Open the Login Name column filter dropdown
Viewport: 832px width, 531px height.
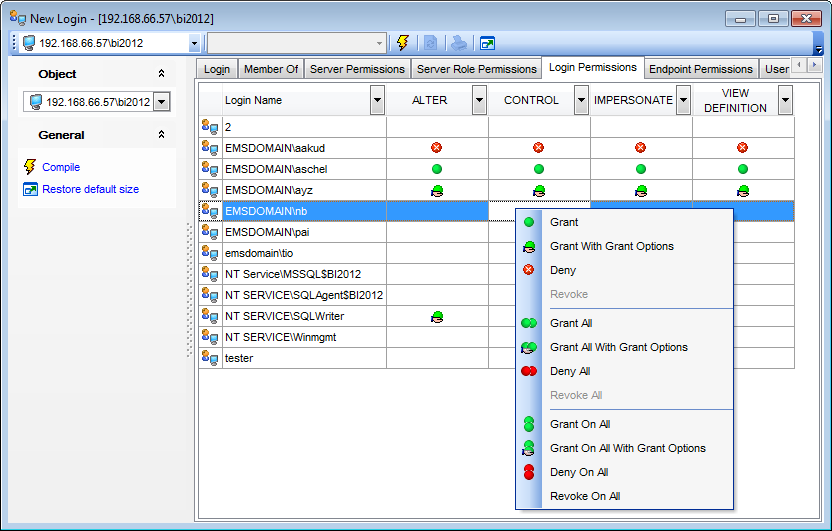click(377, 100)
